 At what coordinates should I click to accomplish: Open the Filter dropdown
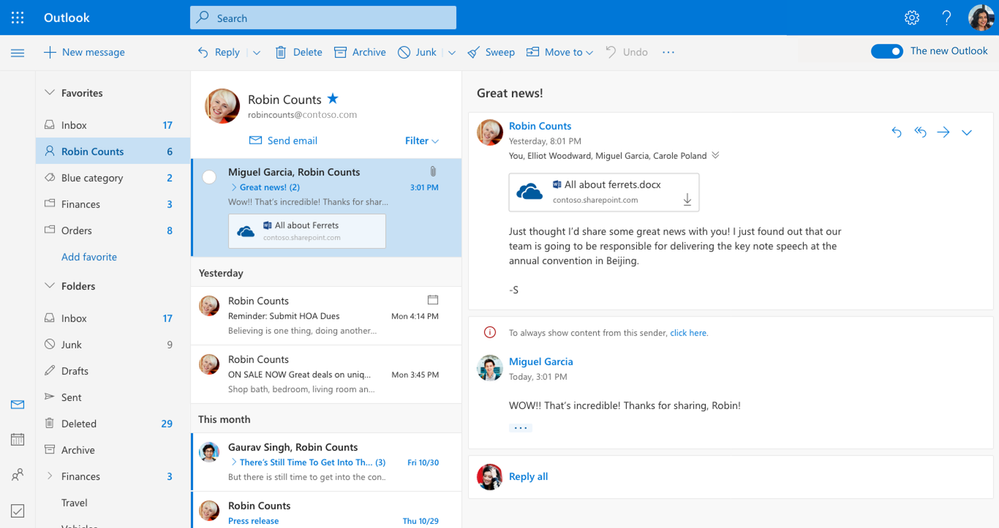(x=421, y=141)
